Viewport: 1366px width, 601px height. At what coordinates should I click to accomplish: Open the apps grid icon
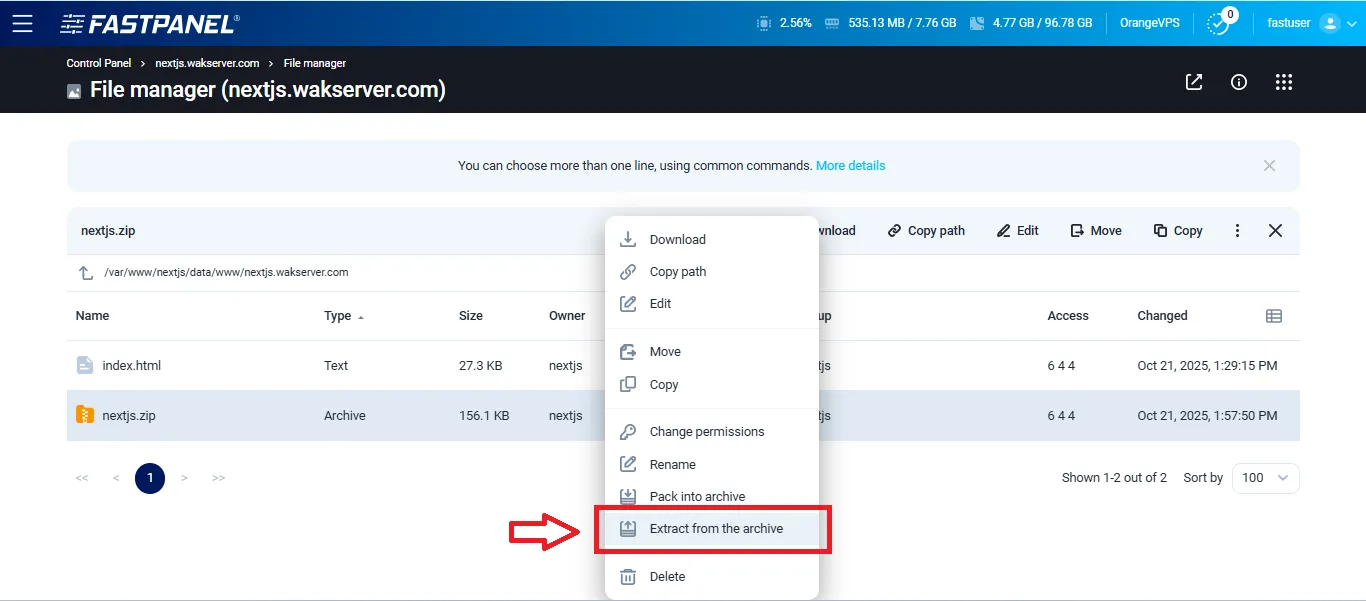[1284, 83]
